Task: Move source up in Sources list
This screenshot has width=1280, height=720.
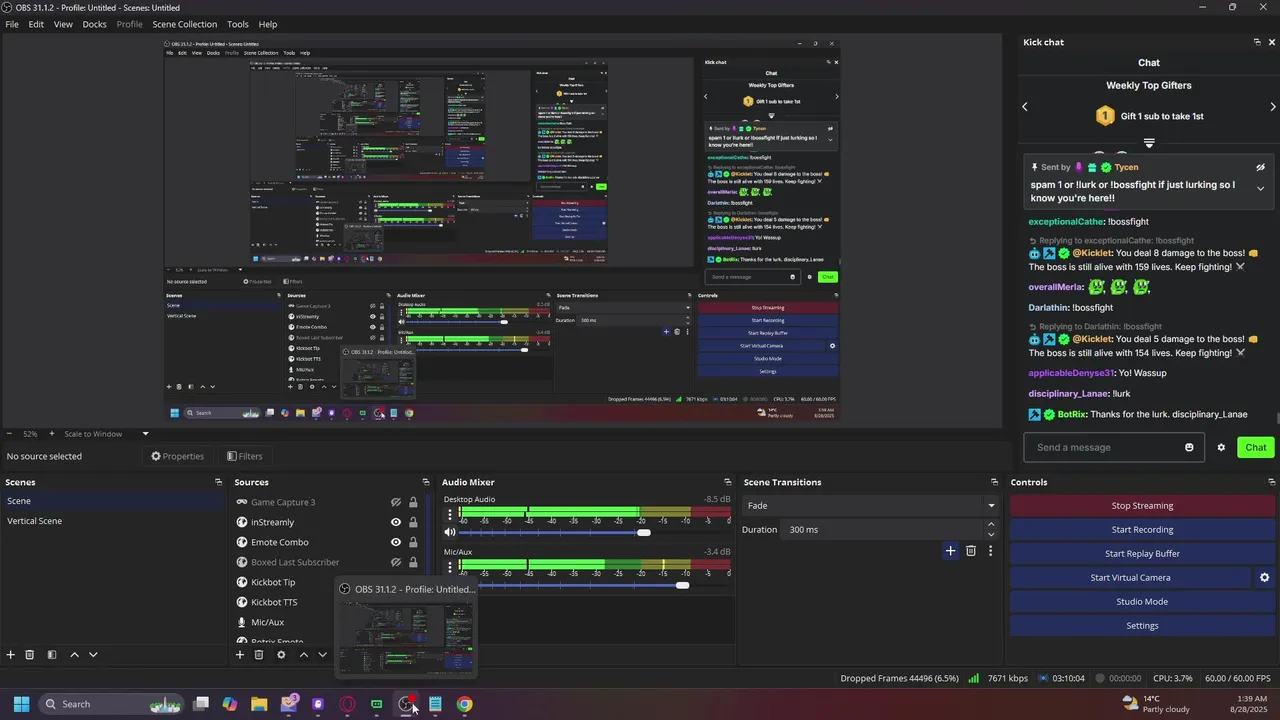Action: (x=304, y=655)
